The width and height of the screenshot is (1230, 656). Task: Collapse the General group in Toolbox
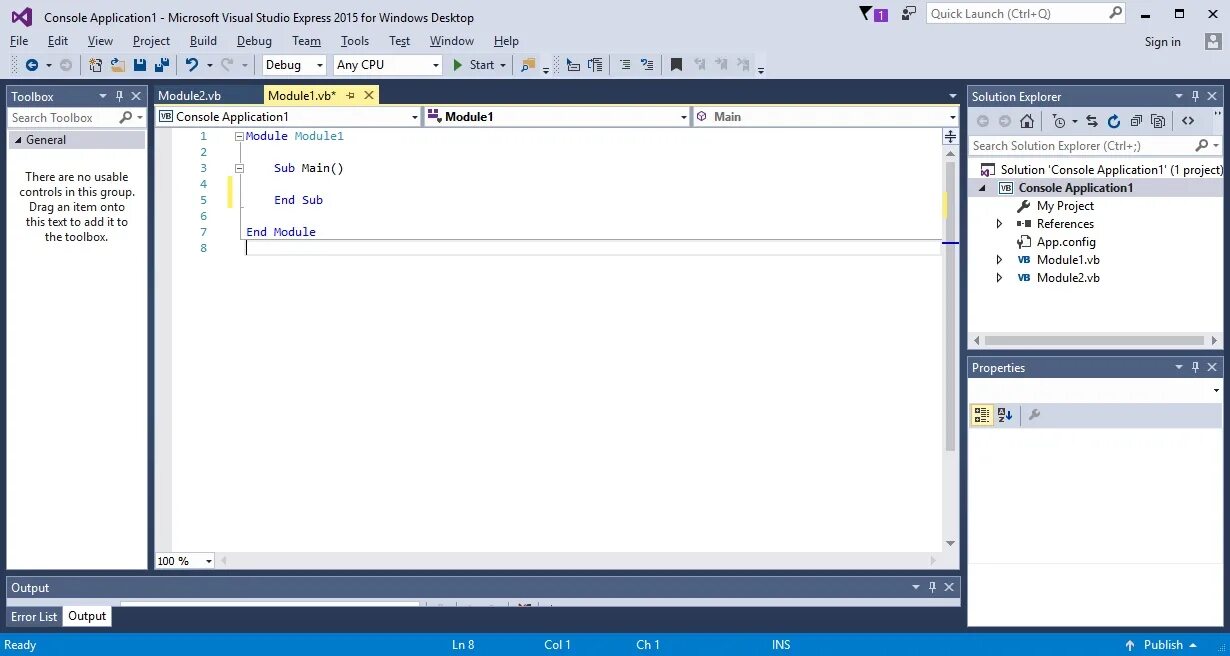tap(18, 140)
